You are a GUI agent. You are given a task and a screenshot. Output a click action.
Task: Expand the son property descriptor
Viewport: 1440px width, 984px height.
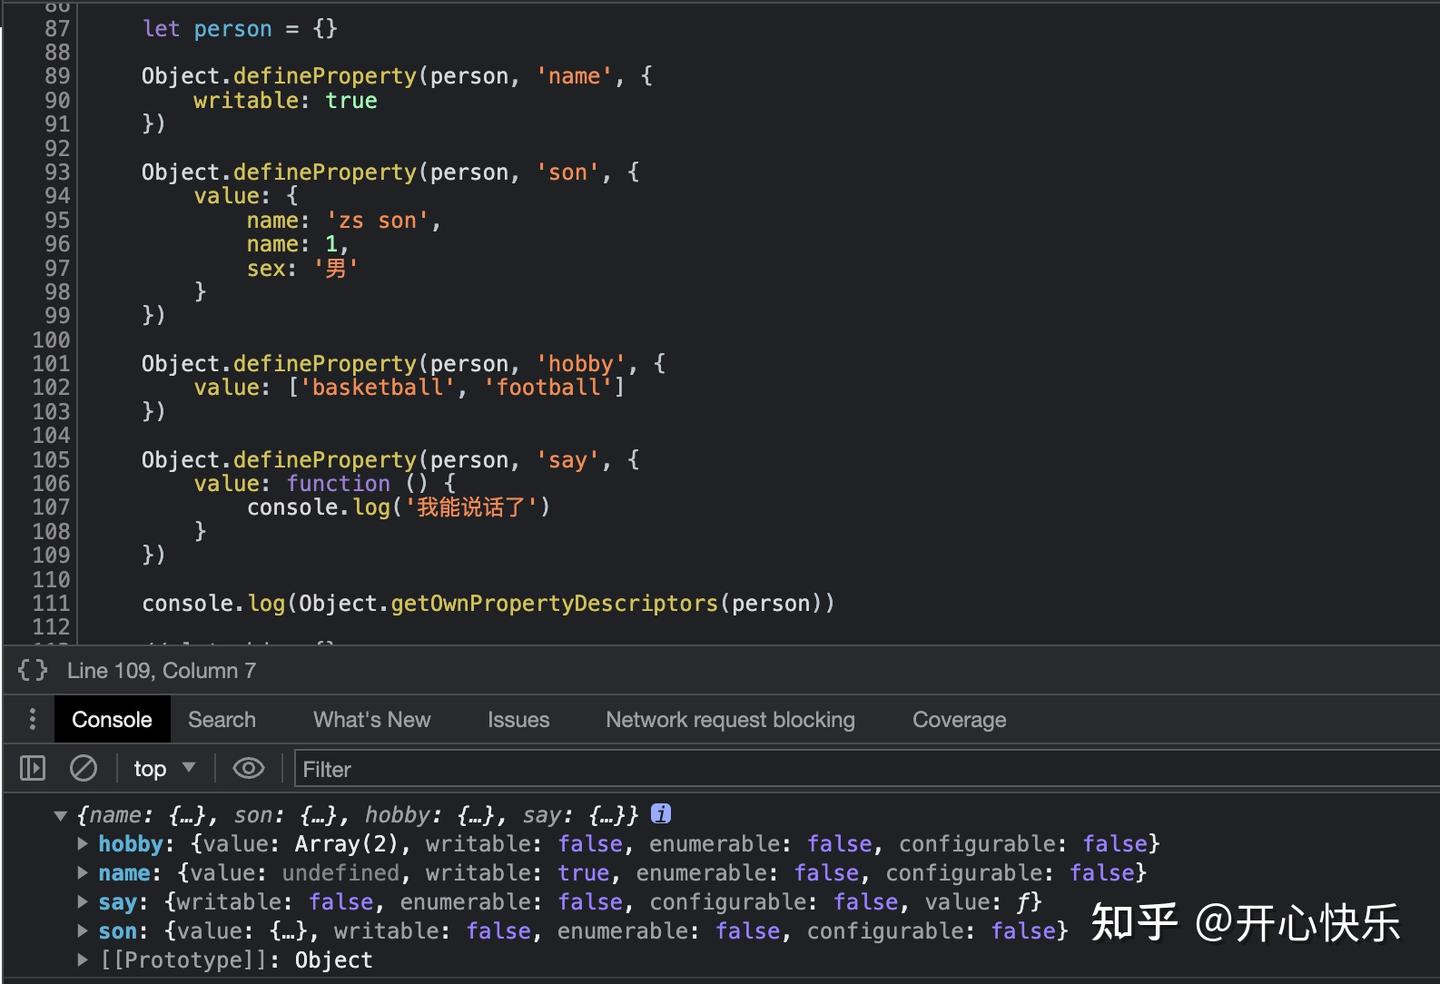click(83, 930)
